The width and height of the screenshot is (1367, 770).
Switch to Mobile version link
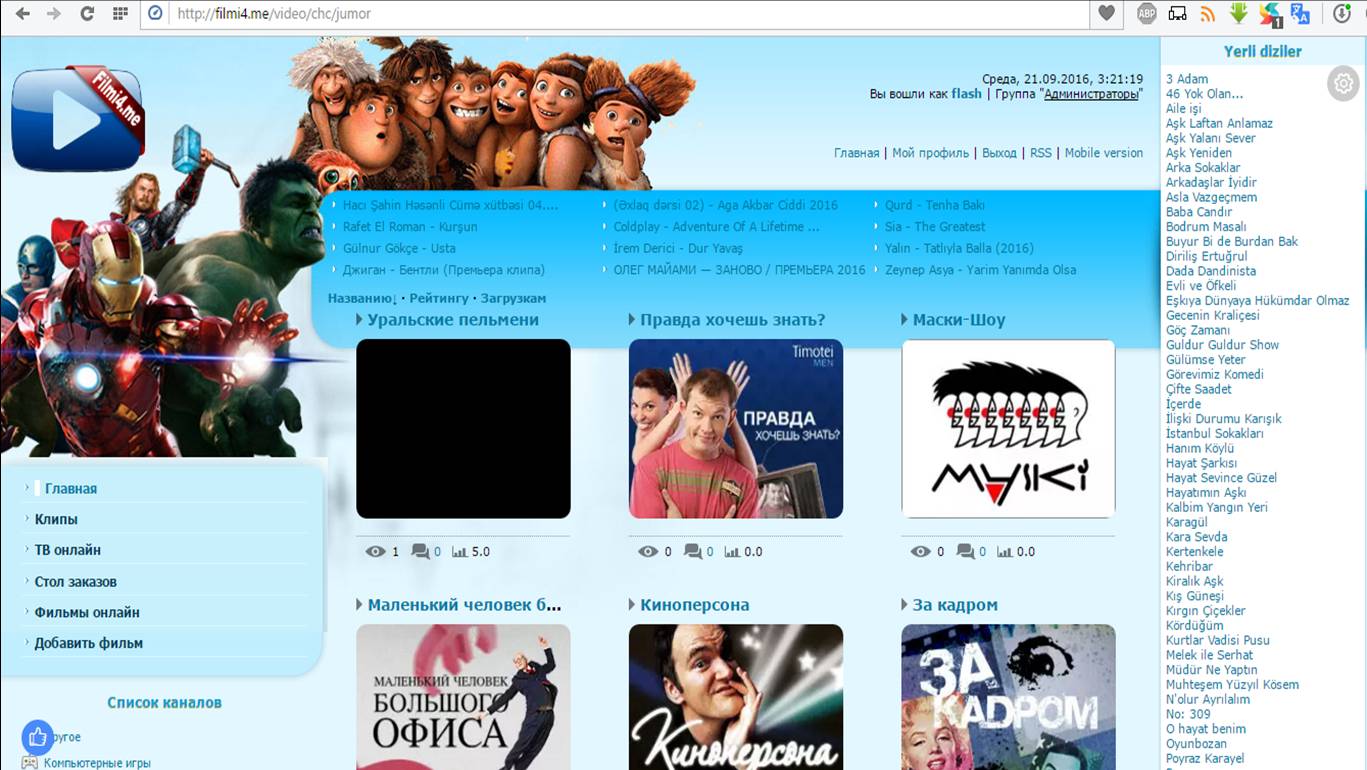tap(1104, 153)
